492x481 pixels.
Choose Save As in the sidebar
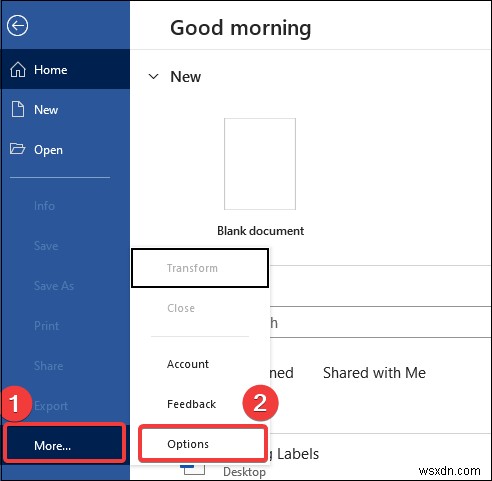tap(65, 286)
